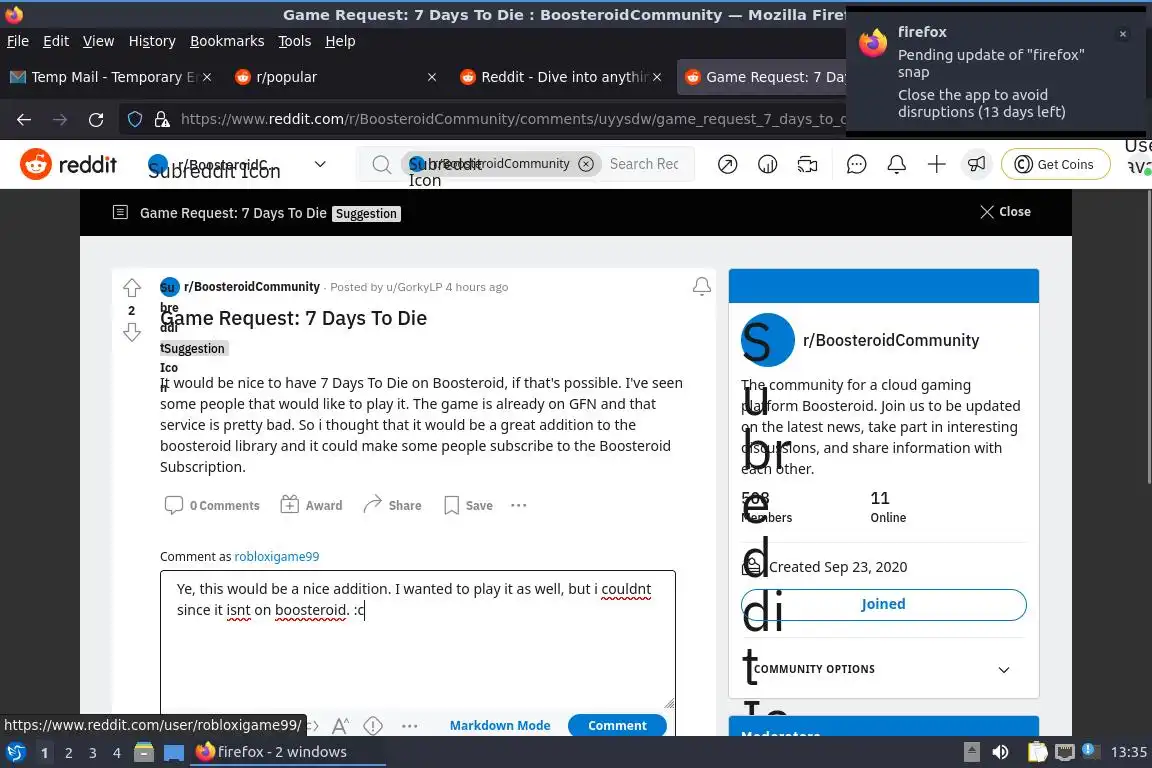The width and height of the screenshot is (1152, 768).
Task: Close the Temp Mail tab
Action: 207,77
